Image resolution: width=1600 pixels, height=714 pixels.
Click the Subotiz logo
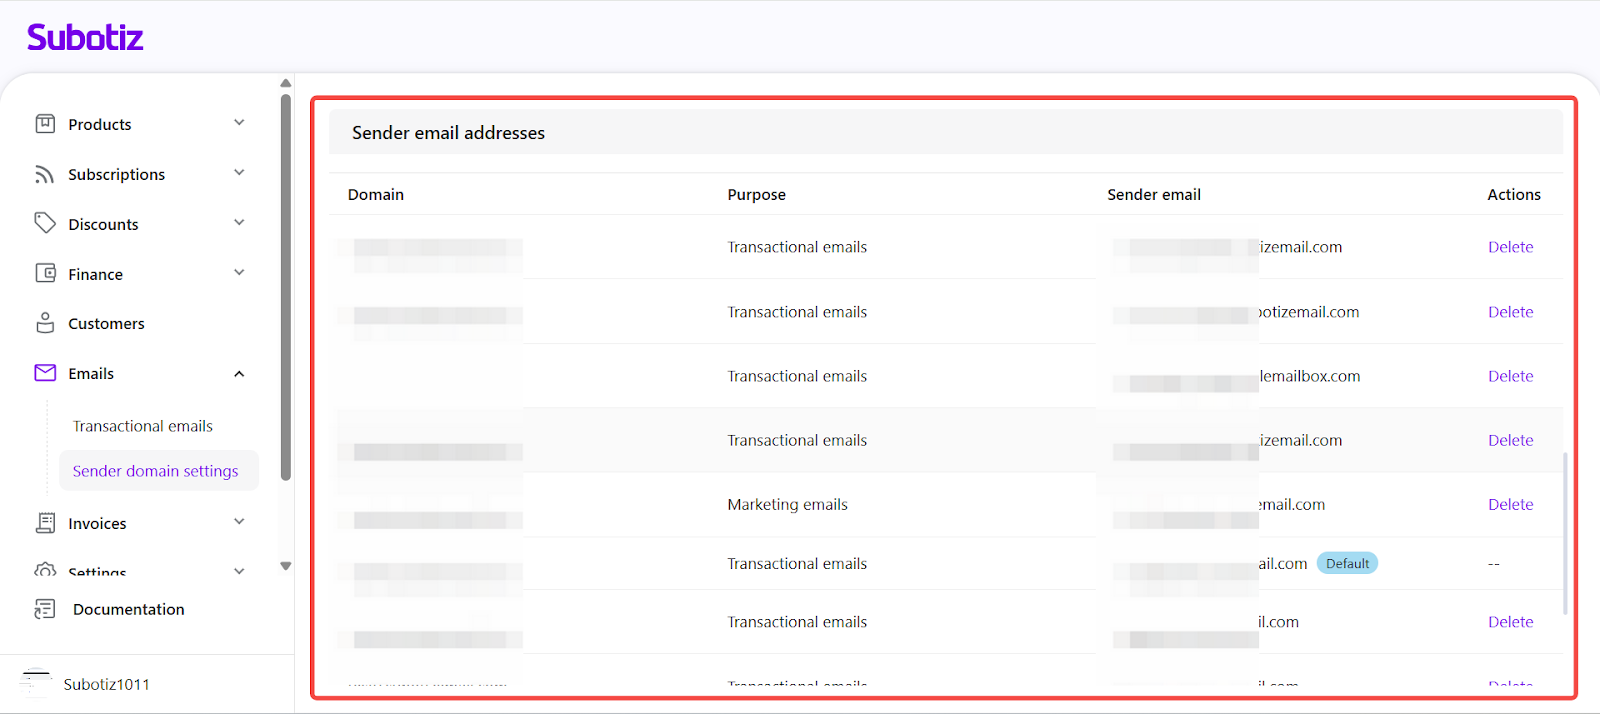pyautogui.click(x=85, y=38)
